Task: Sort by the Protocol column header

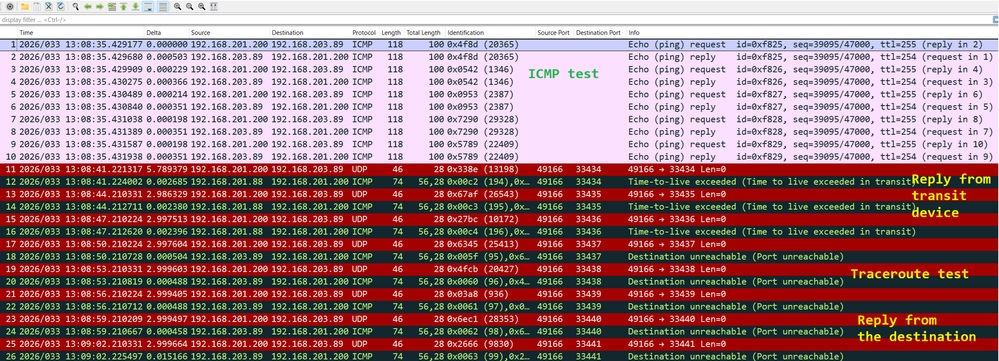Action: 364,32
